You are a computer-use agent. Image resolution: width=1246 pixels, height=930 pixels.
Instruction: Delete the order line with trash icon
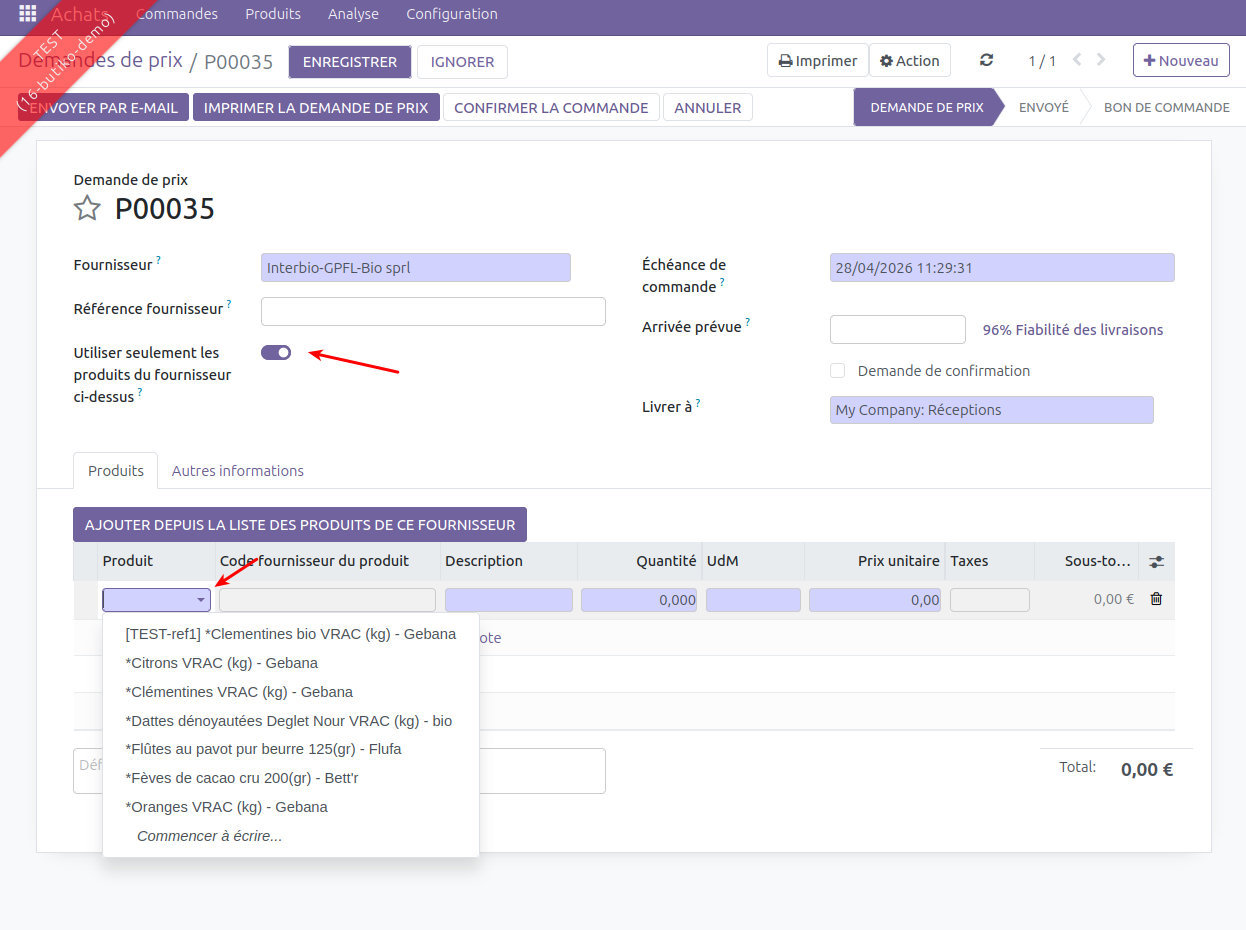pyautogui.click(x=1156, y=599)
